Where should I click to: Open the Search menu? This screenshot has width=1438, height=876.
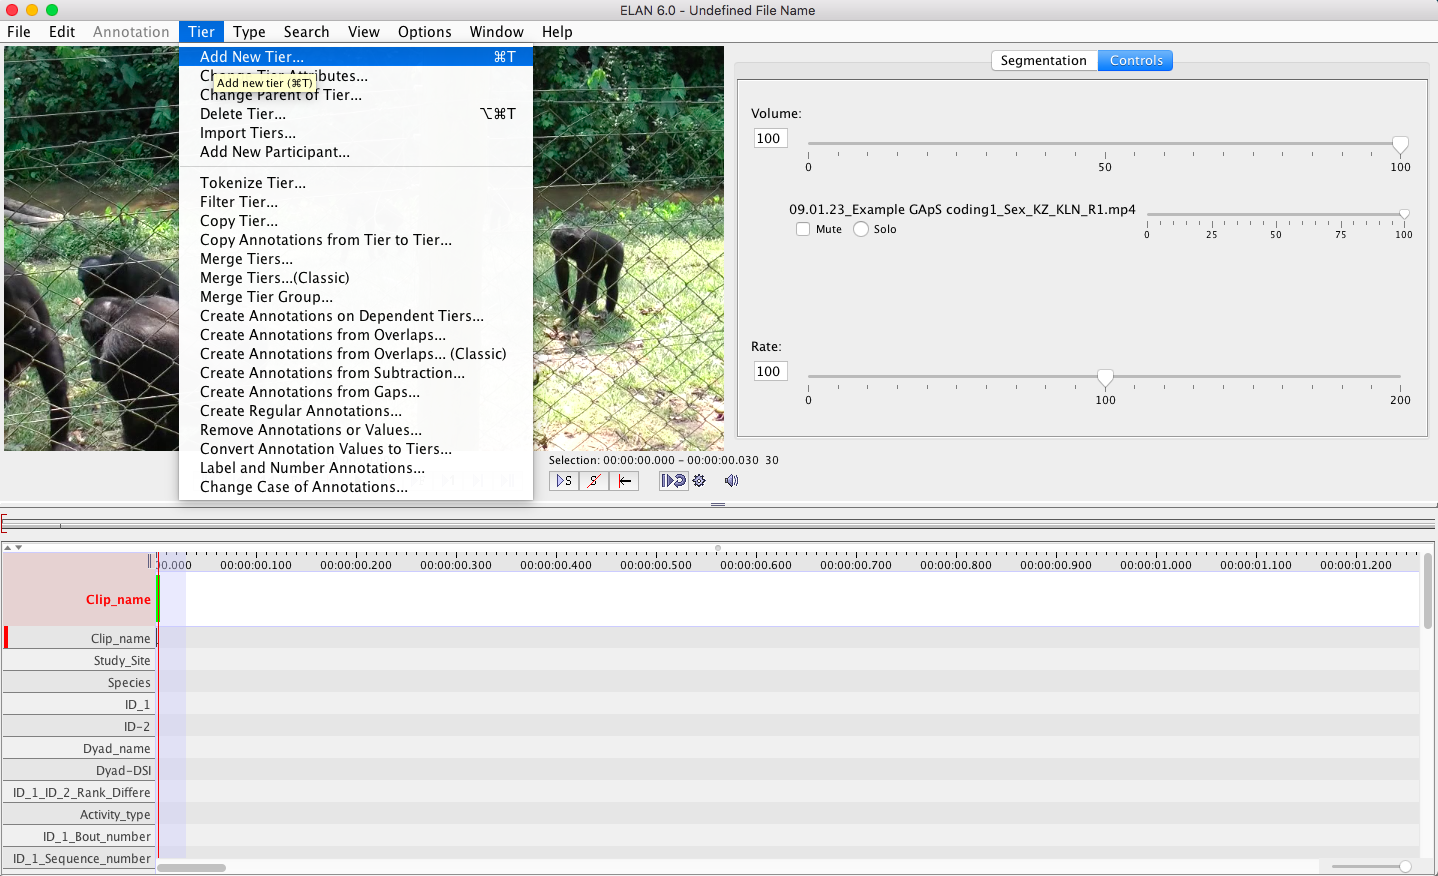[306, 31]
